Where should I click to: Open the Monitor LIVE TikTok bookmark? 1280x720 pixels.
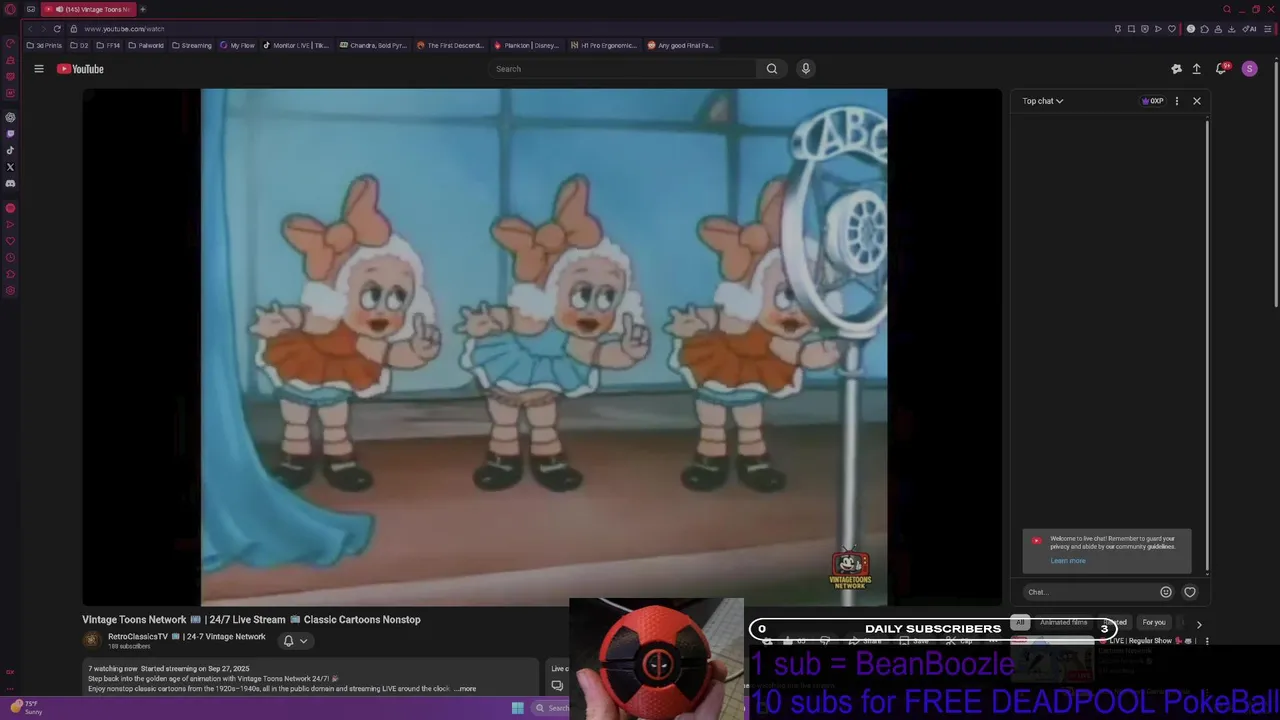pos(296,45)
